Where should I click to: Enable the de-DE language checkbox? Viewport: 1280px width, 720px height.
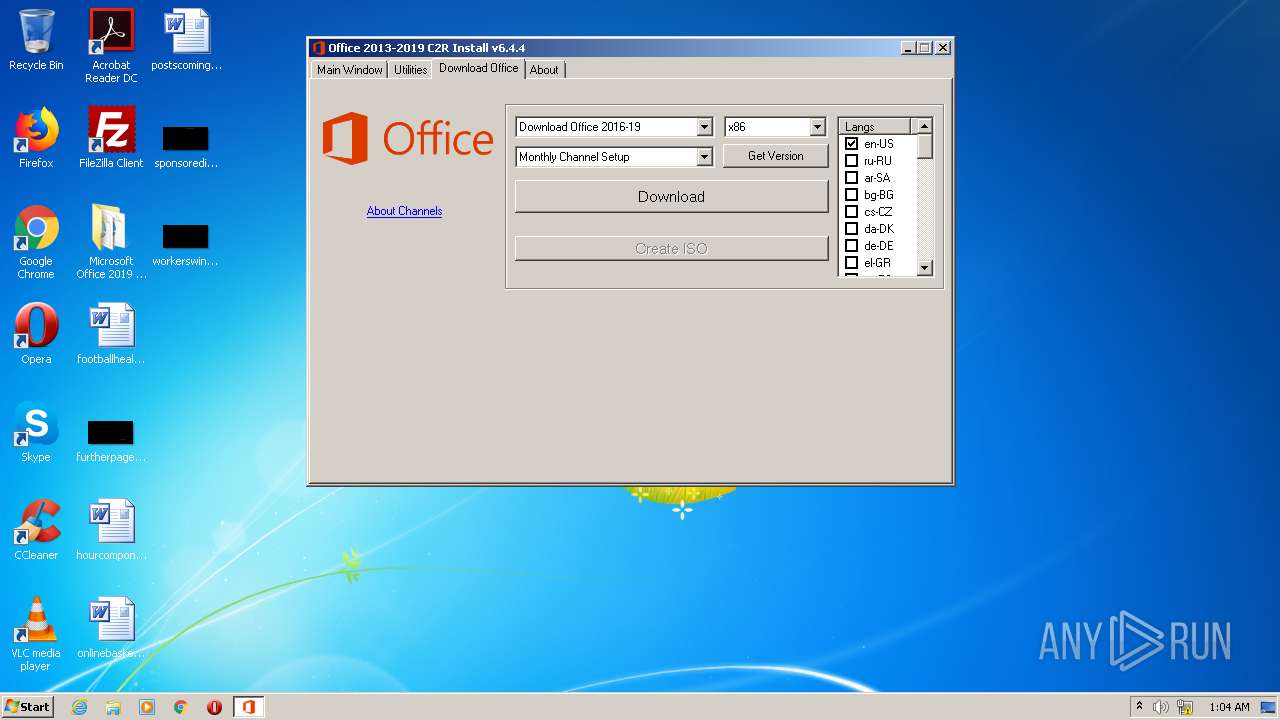[852, 246]
